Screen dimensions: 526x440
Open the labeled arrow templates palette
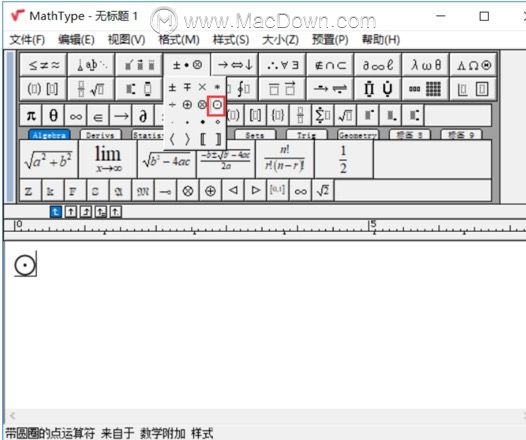tap(330, 89)
